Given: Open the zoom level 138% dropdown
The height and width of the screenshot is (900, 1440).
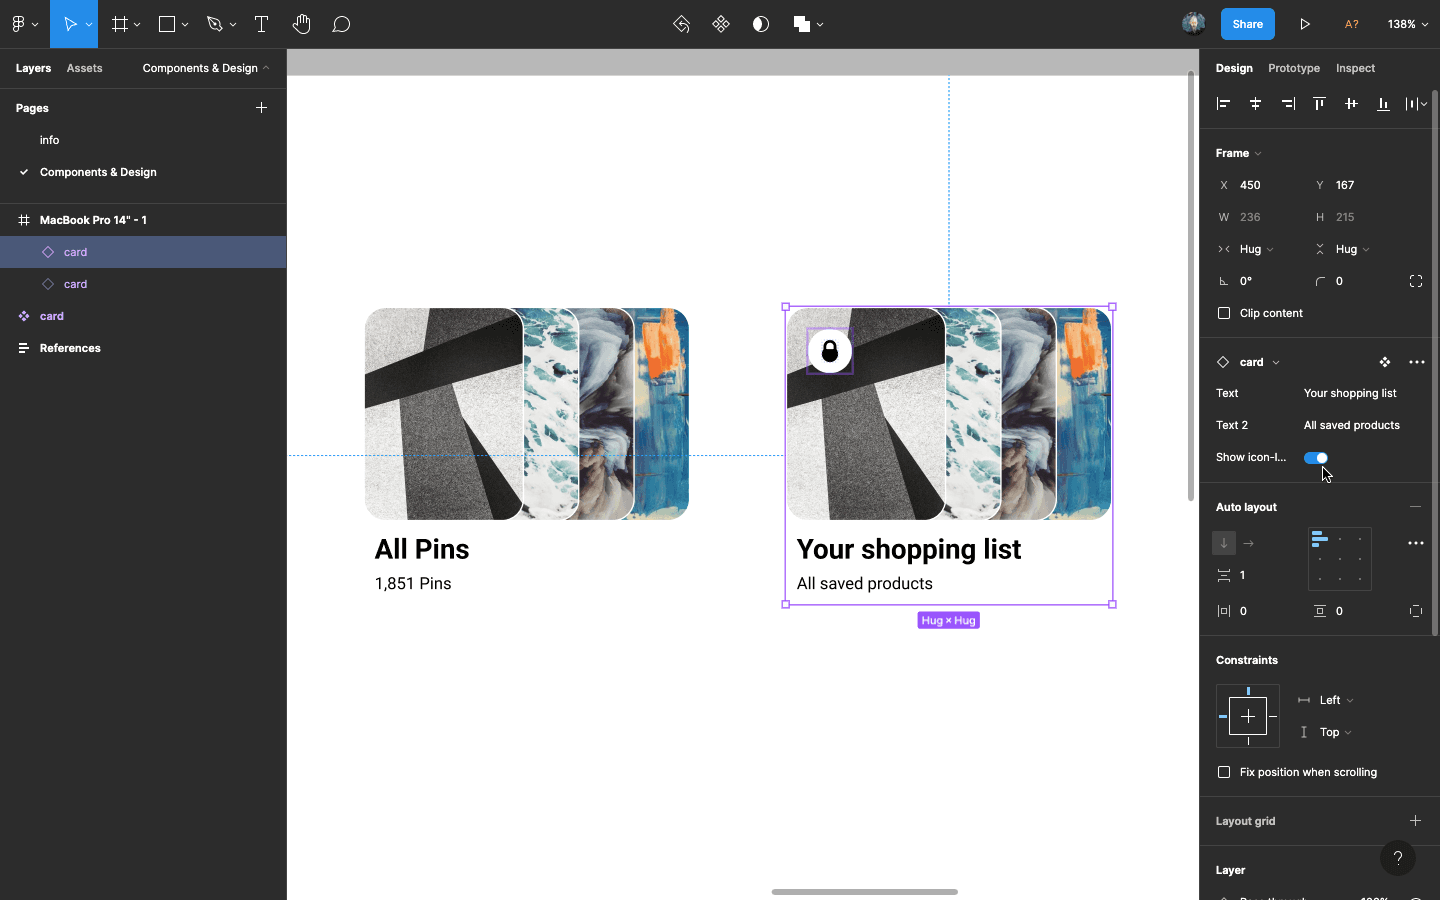Looking at the screenshot, I should point(1407,24).
